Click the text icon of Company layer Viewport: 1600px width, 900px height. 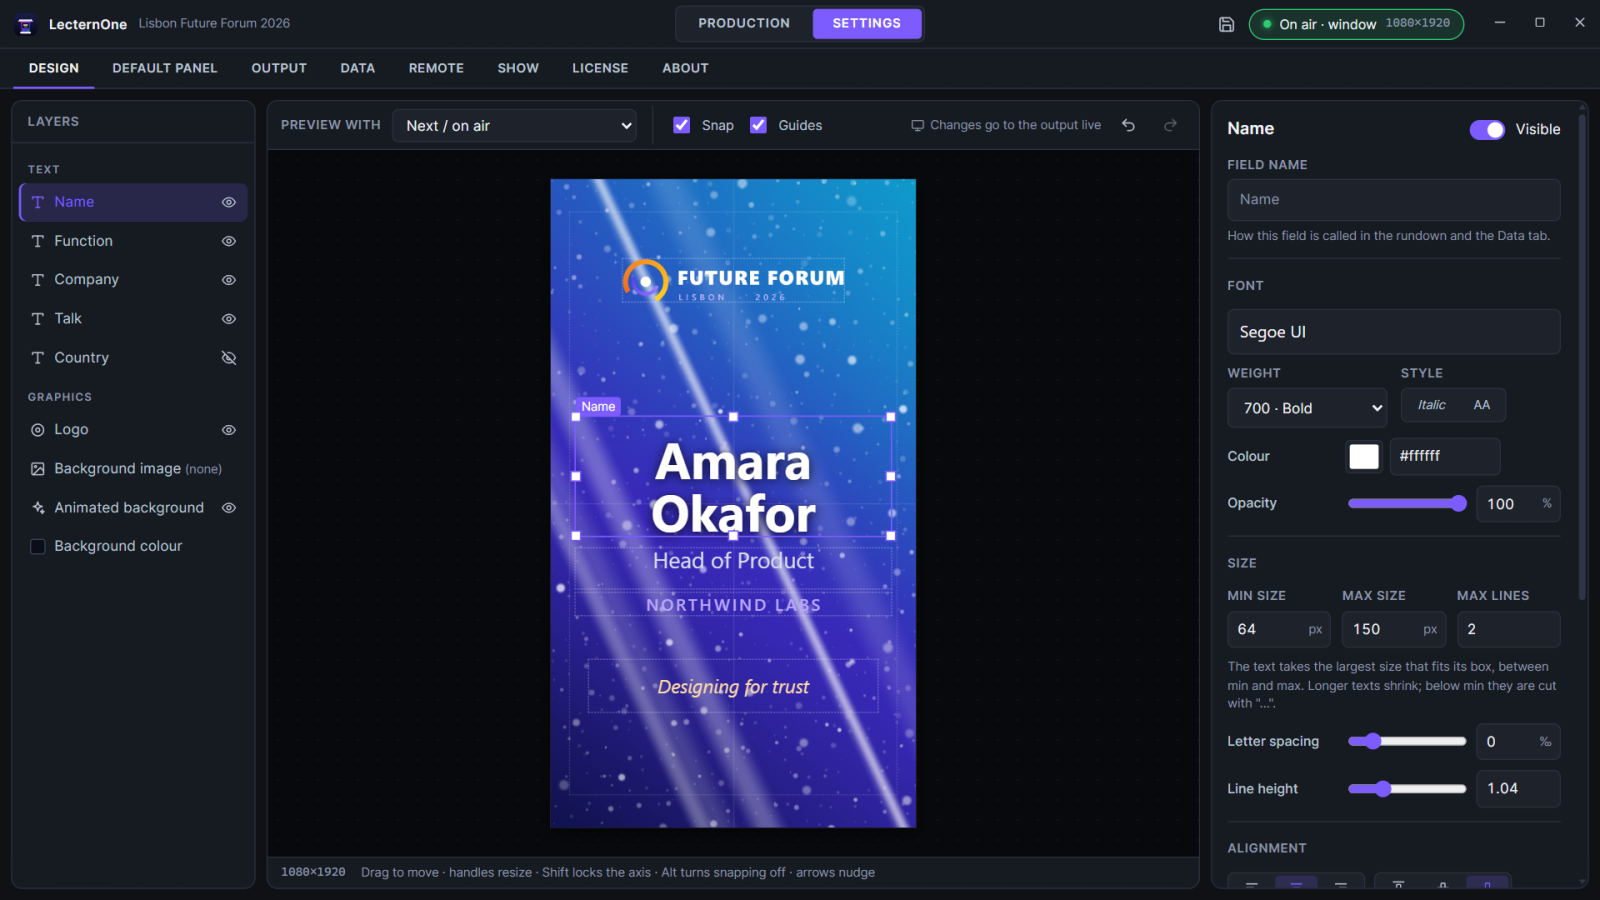click(38, 280)
